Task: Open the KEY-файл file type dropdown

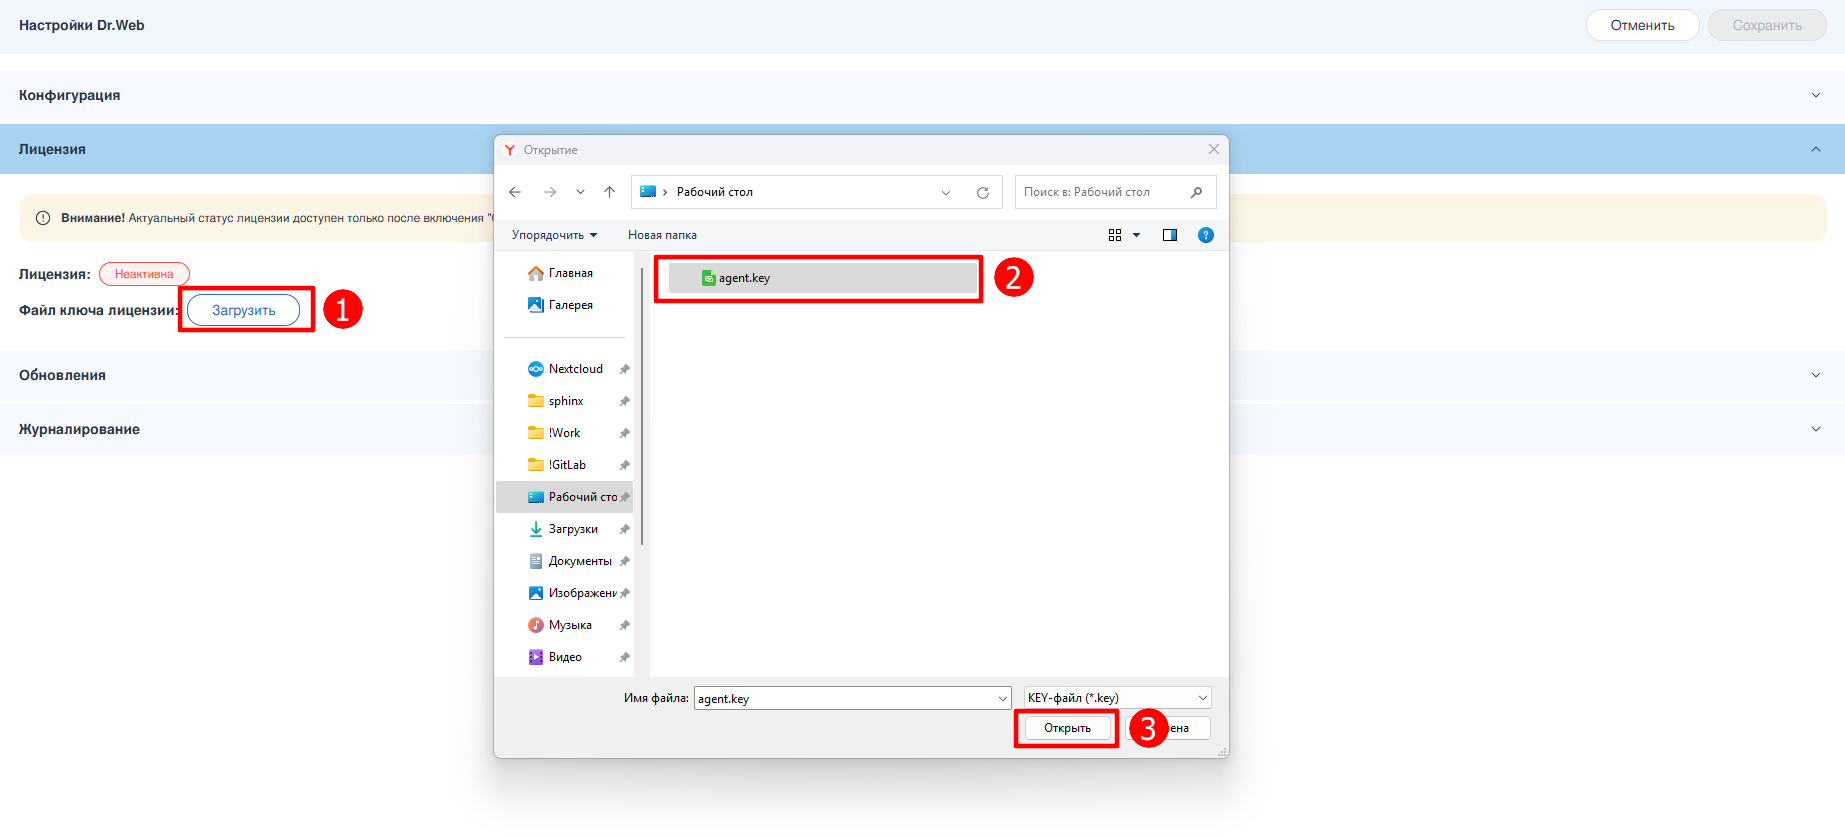Action: [1117, 698]
